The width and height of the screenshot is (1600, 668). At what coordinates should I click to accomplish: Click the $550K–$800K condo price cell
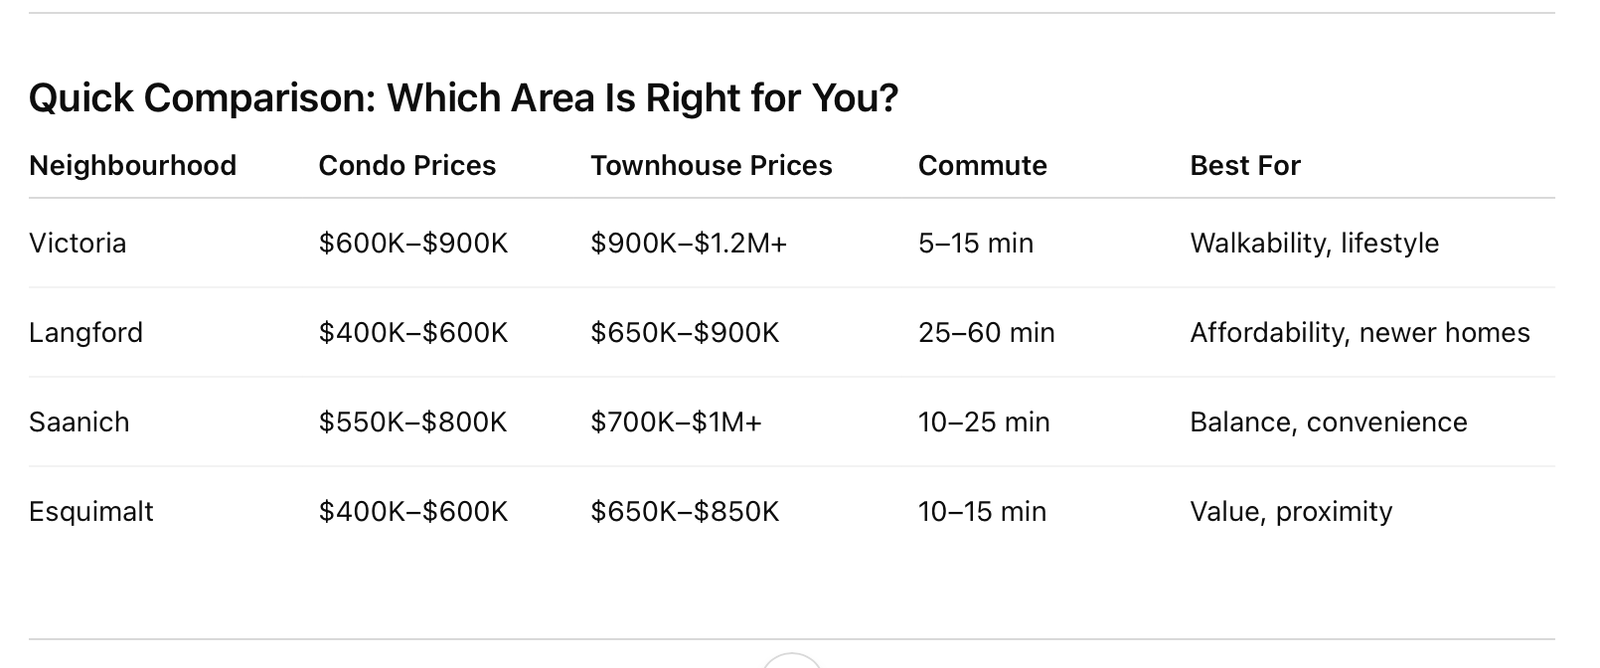point(413,422)
